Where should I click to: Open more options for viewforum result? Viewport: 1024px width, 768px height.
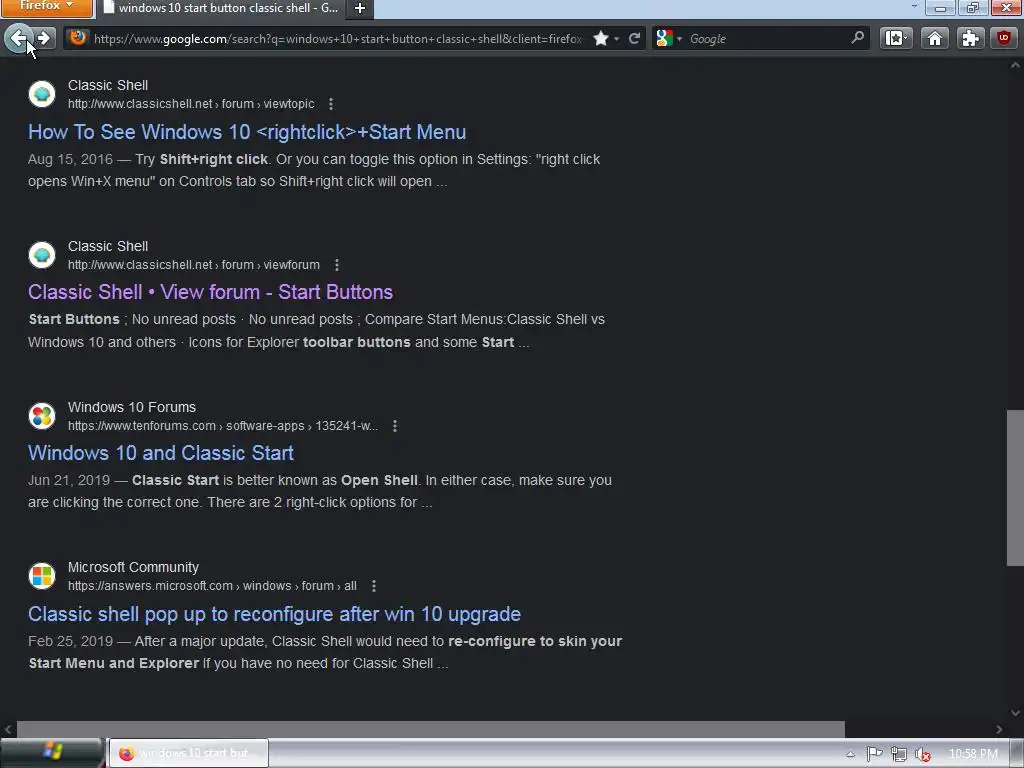pyautogui.click(x=337, y=264)
